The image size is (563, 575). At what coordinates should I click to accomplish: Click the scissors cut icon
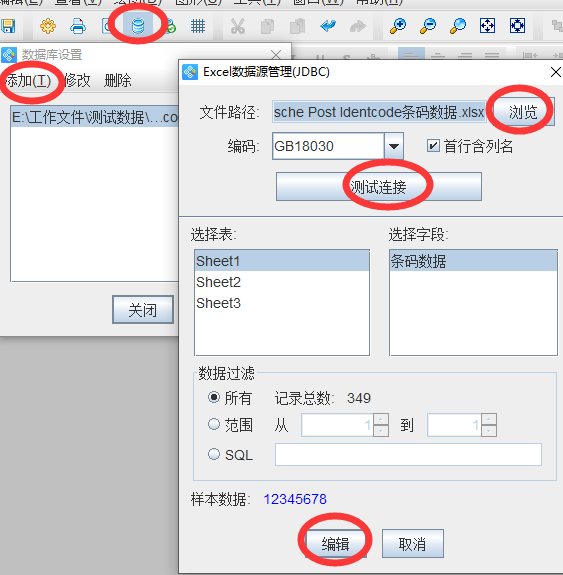pyautogui.click(x=238, y=26)
